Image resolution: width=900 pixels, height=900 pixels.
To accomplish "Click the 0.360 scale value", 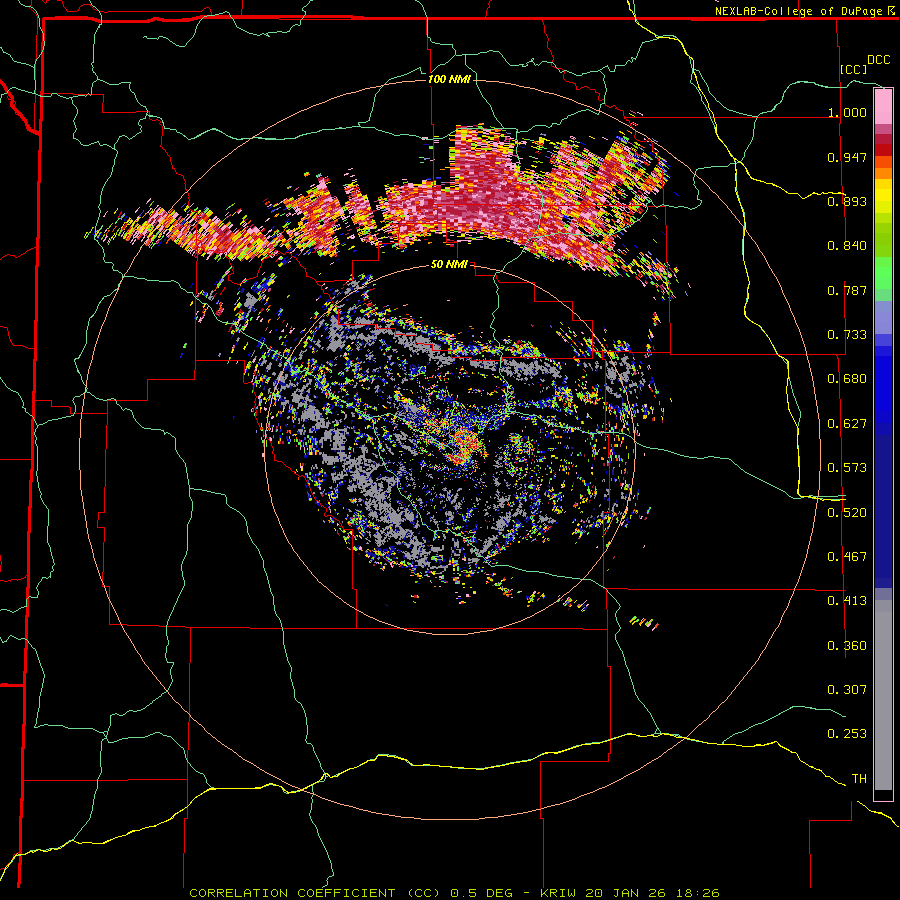I will coord(847,646).
